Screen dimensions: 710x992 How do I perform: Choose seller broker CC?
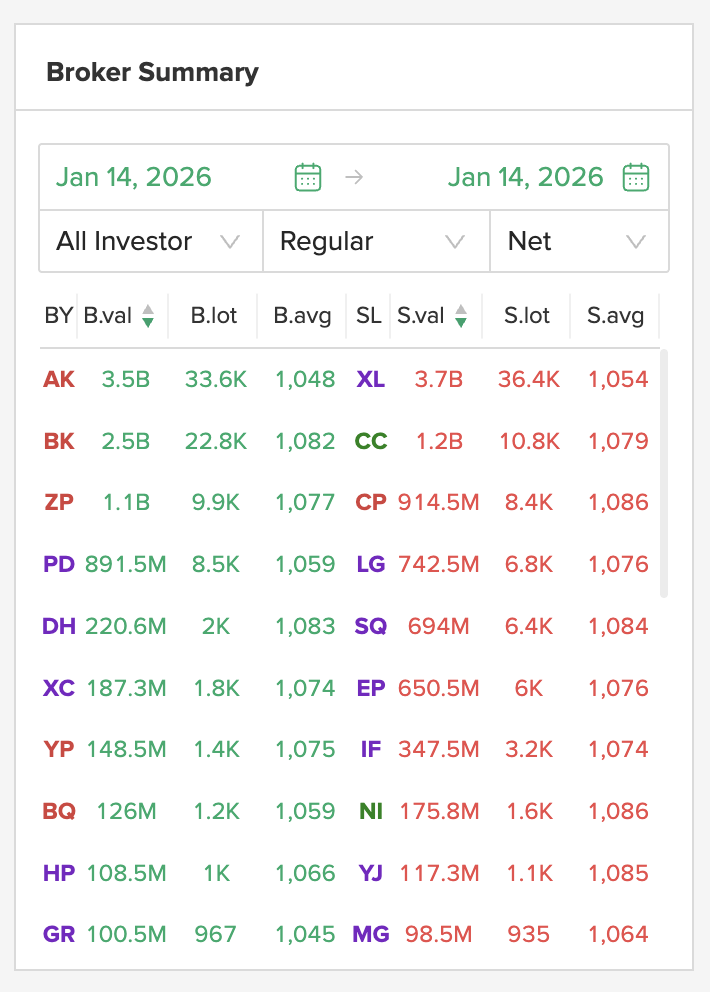click(371, 441)
